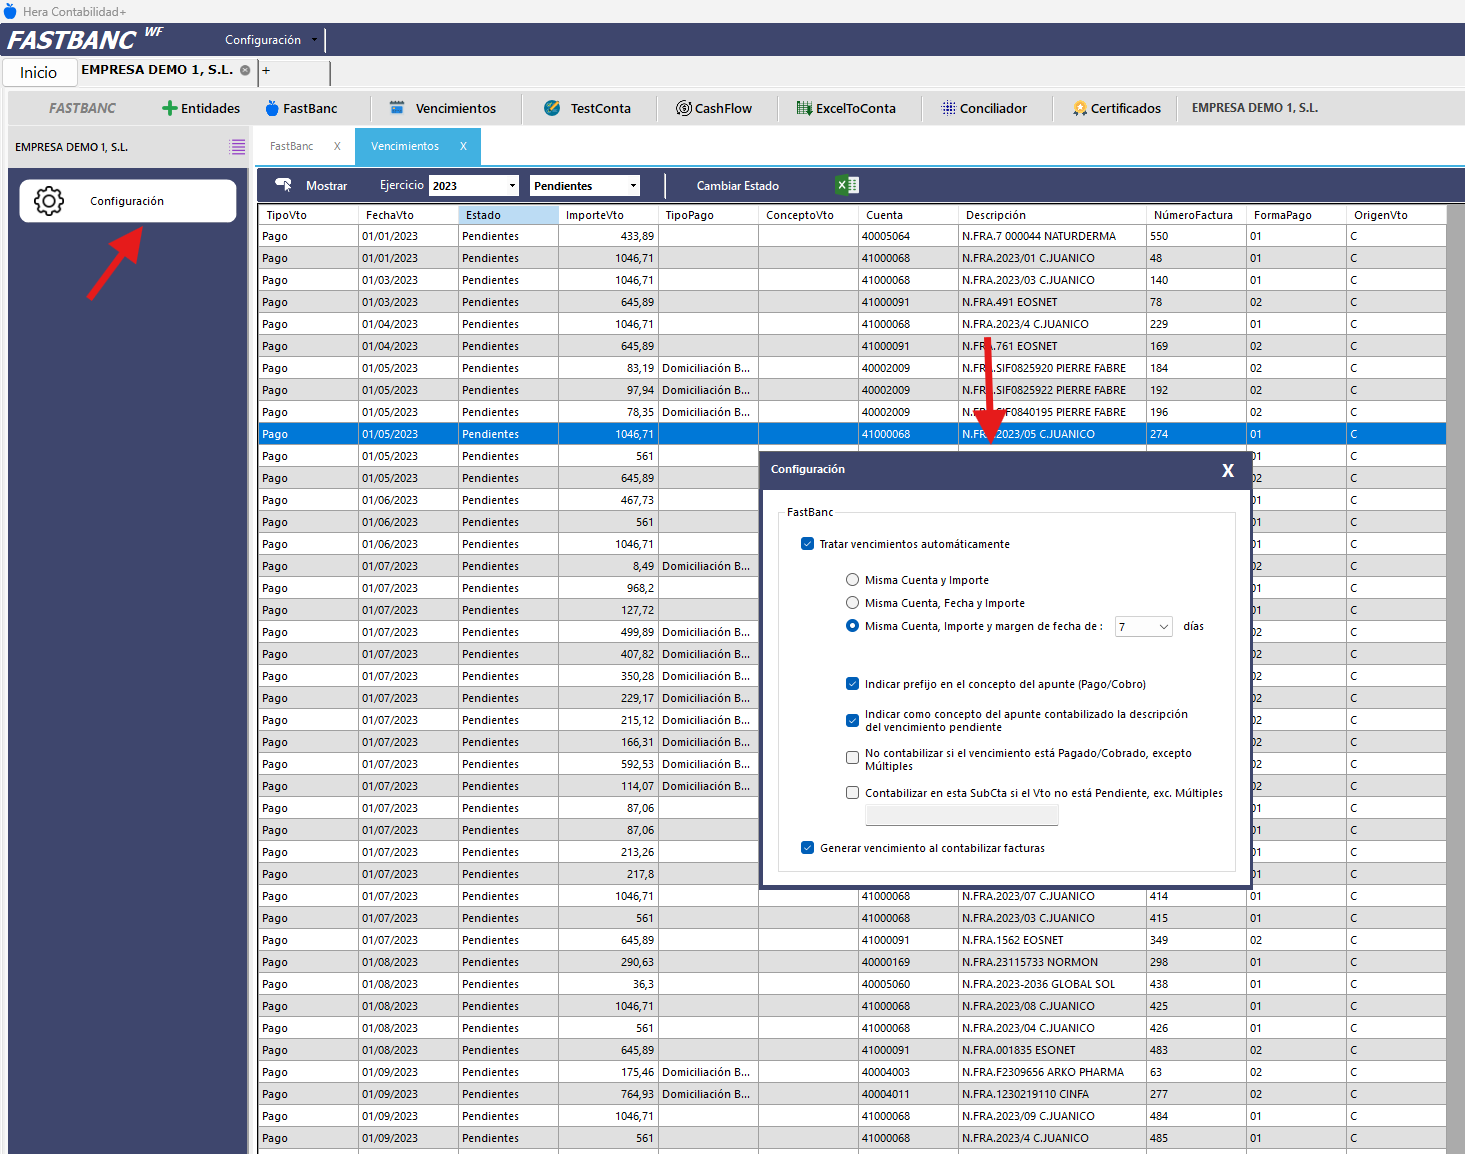The image size is (1465, 1154).
Task: Uncheck Tratar vencimientos automáticamente
Action: (807, 544)
